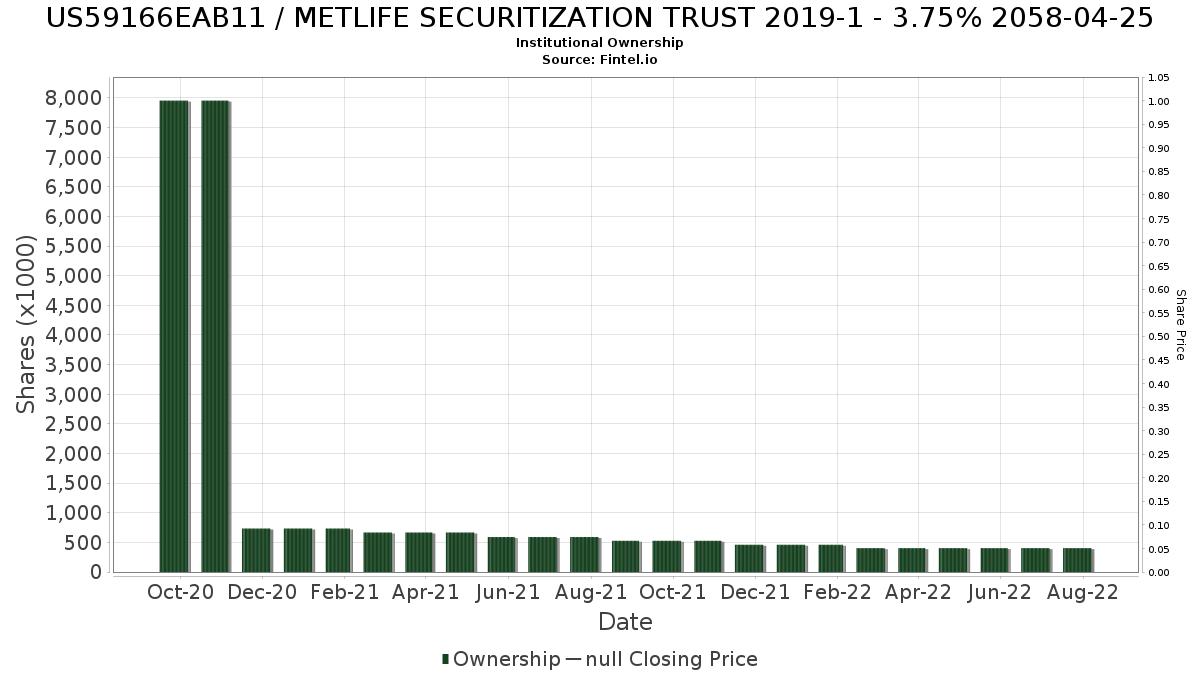Click the Apr-21 ownership bar
Image resolution: width=1200 pixels, height=675 pixels.
tap(420, 552)
